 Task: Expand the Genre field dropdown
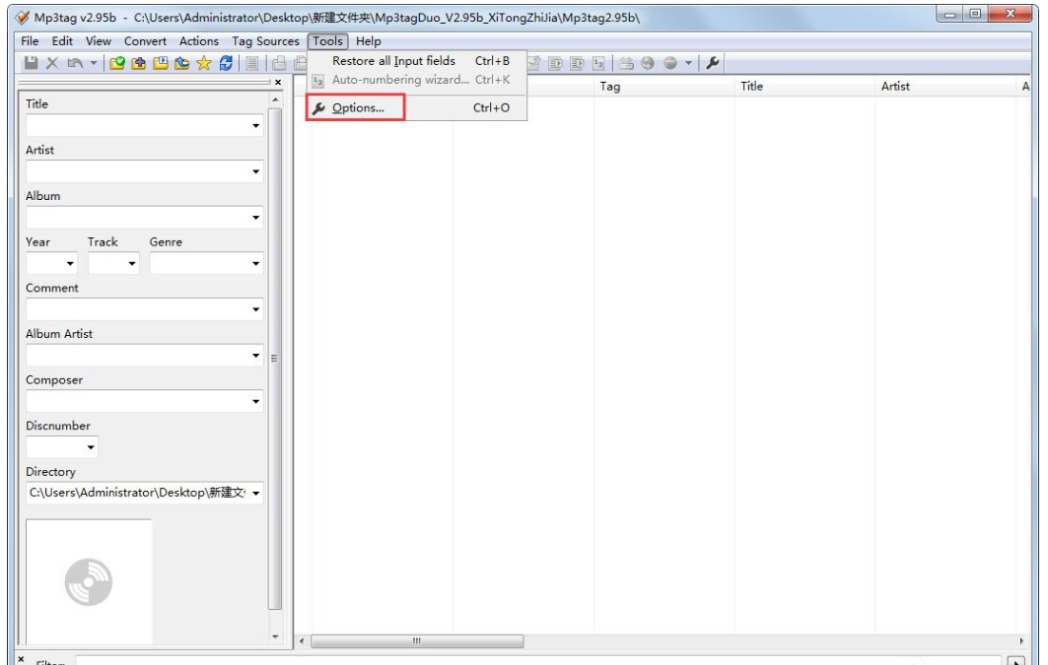pyautogui.click(x=255, y=263)
